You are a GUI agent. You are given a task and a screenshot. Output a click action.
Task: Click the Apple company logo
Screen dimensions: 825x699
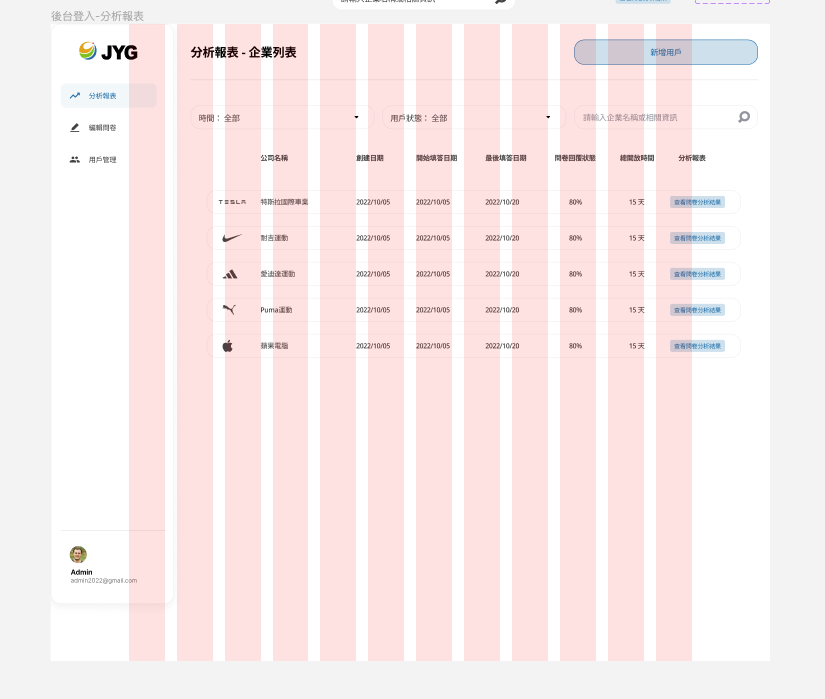point(227,346)
